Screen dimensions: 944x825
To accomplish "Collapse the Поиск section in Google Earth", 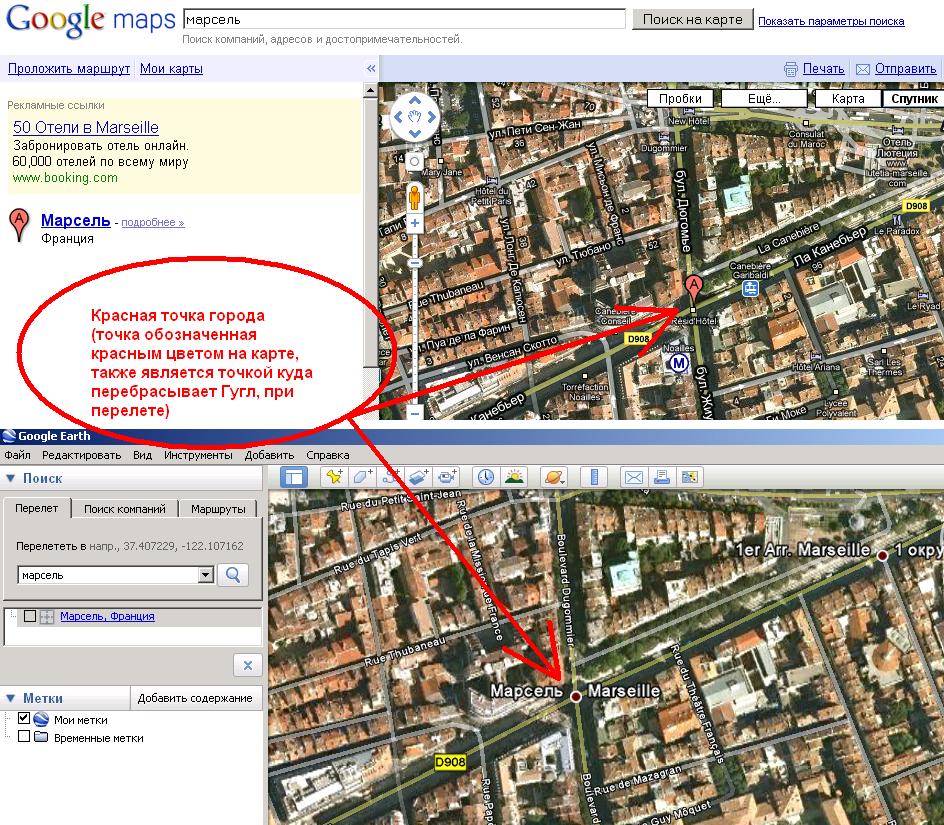I will click(x=10, y=478).
